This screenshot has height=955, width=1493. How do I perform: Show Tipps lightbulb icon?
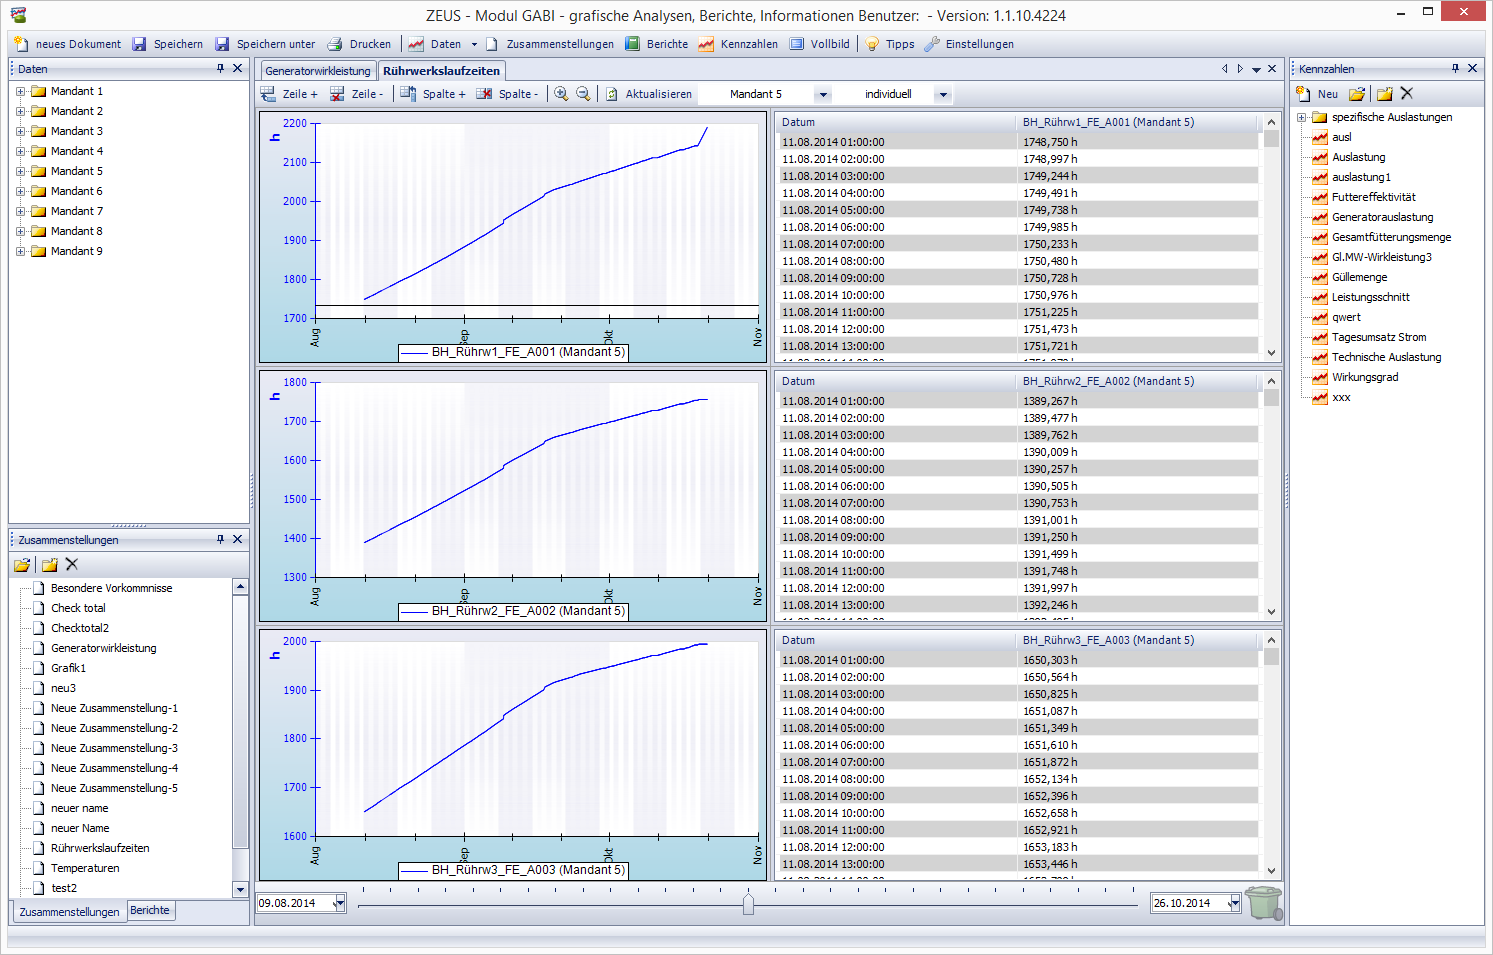873,44
